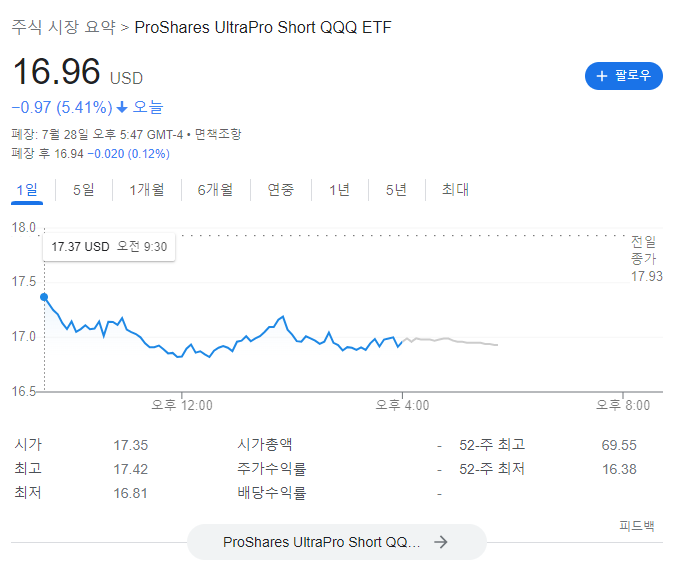Image resolution: width=673 pixels, height=584 pixels.
Task: Click the 폐장 후 16.94 after-hours text
Action: click(47, 154)
